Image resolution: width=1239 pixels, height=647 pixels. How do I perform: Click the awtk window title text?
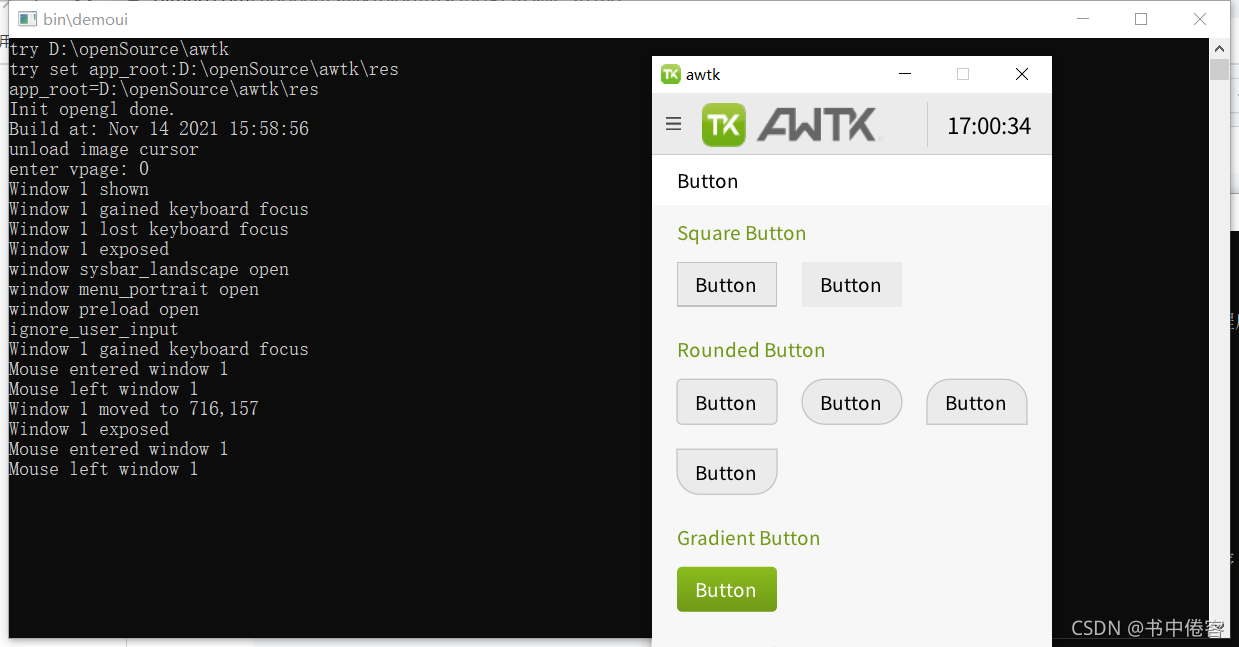tap(702, 73)
